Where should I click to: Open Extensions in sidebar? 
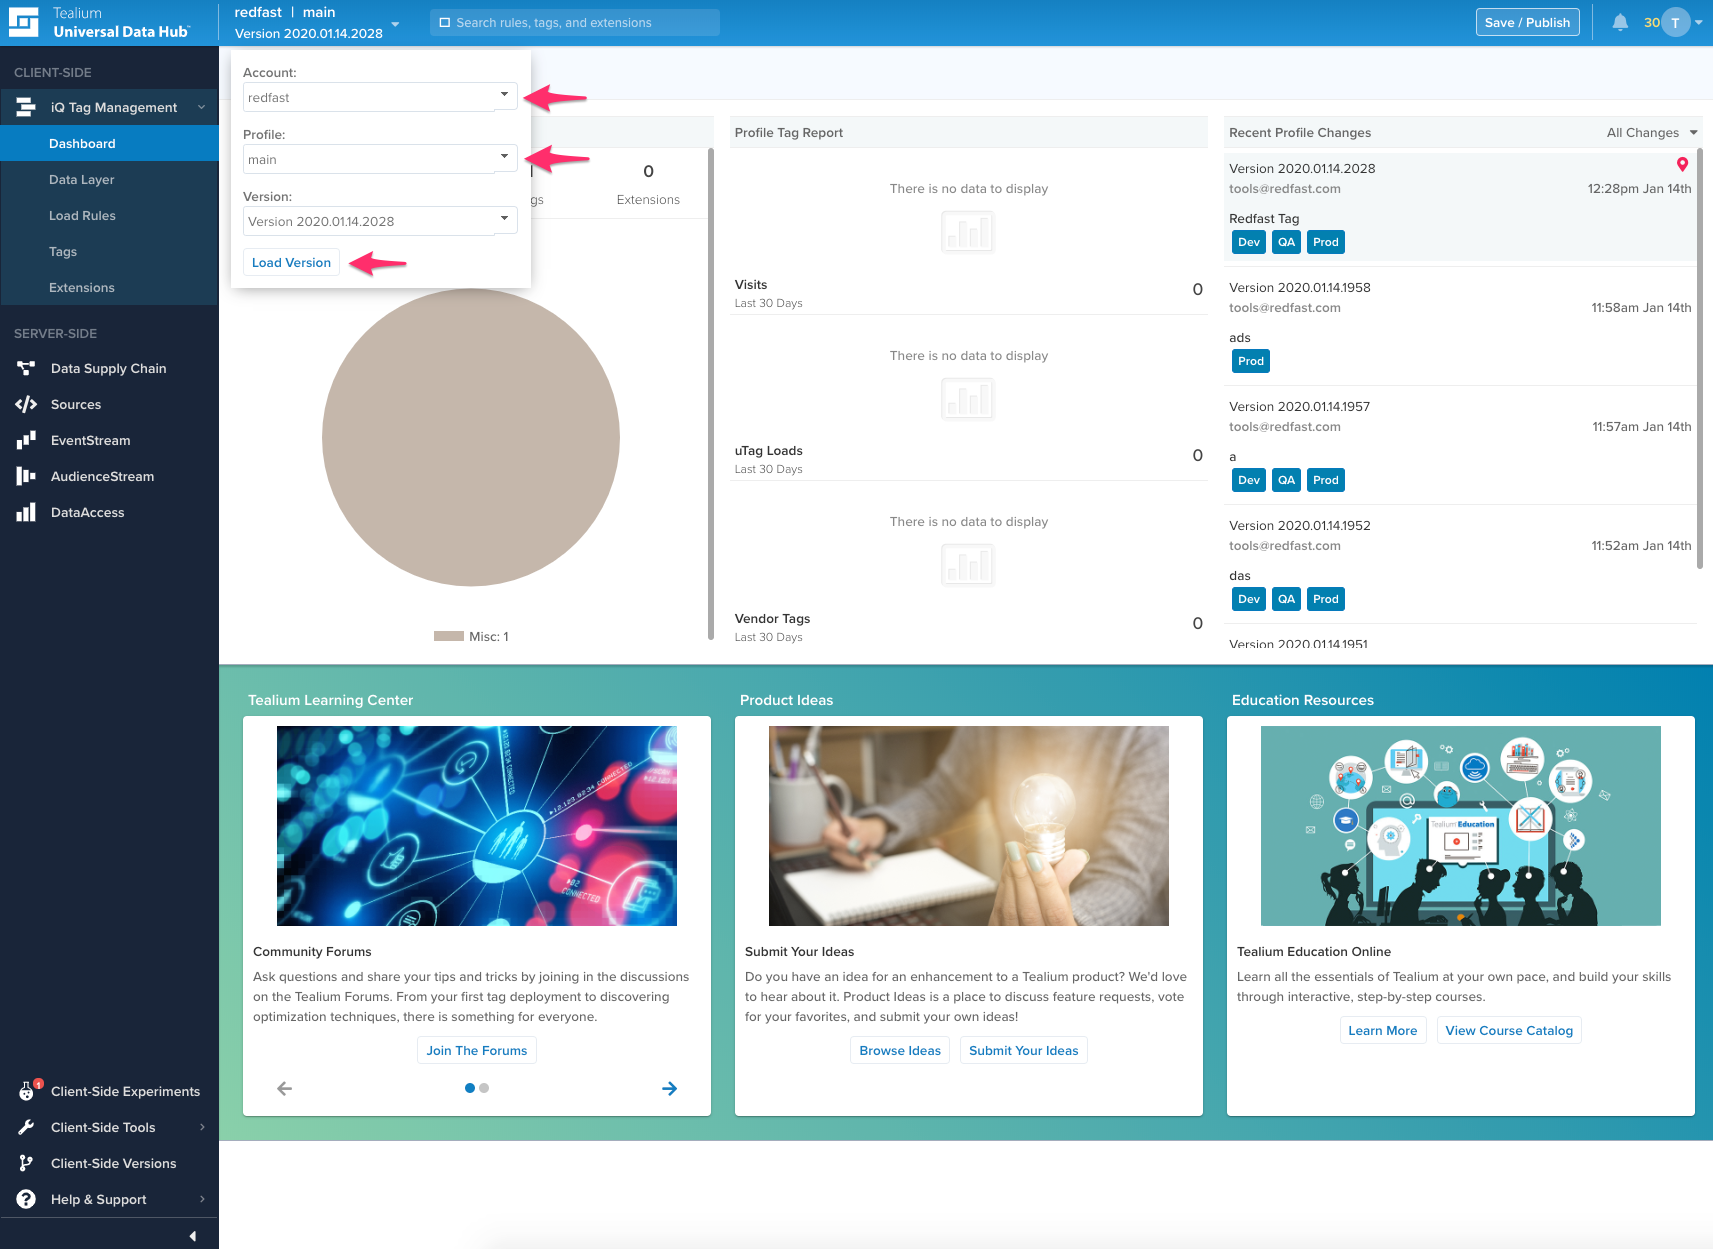[109, 287]
